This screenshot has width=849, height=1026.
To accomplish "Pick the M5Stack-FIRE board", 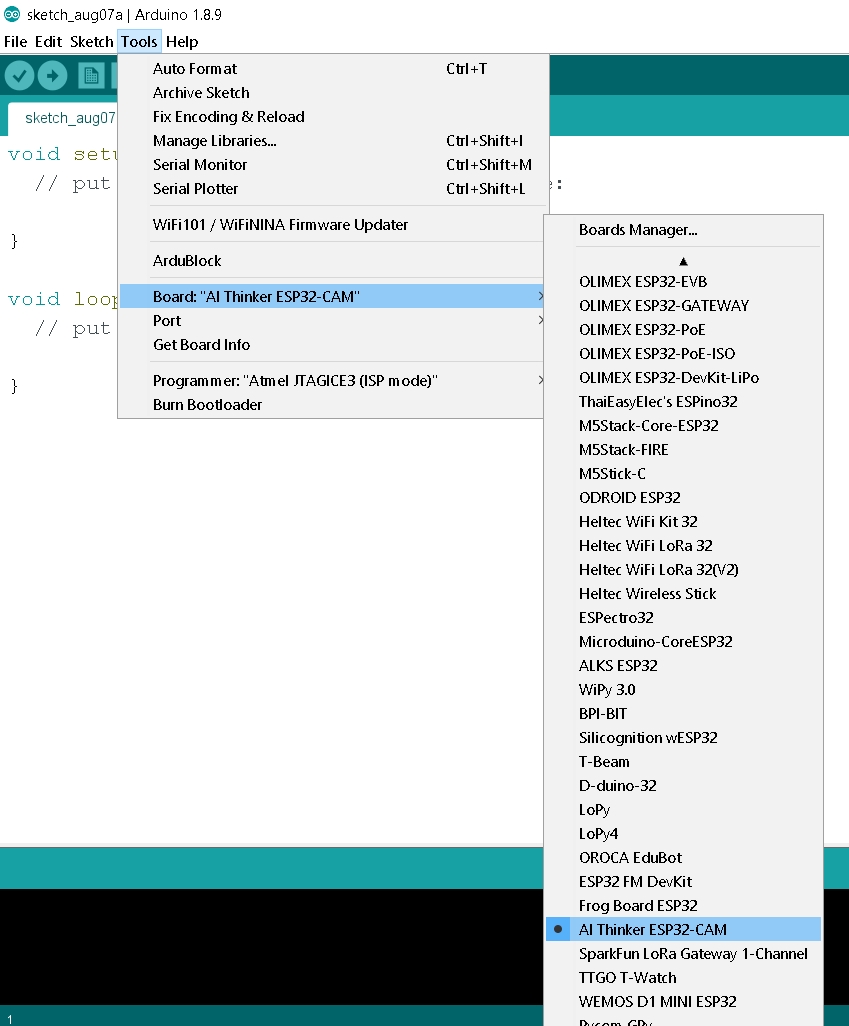I will pos(624,450).
